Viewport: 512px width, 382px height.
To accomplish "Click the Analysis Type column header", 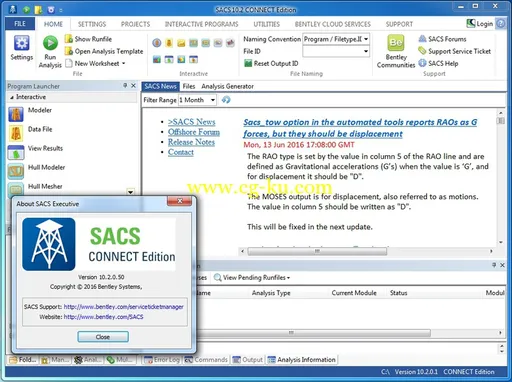I will 271,293.
